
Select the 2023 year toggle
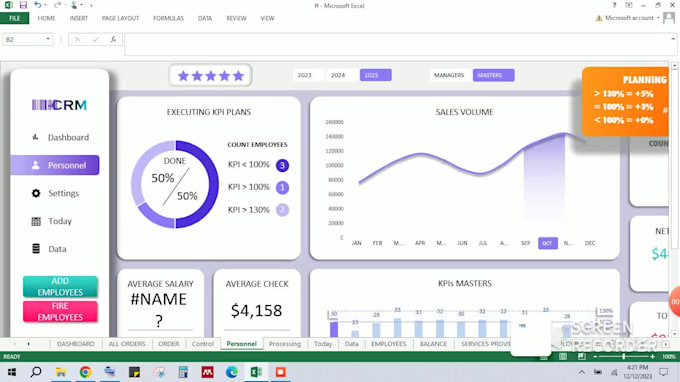(304, 75)
